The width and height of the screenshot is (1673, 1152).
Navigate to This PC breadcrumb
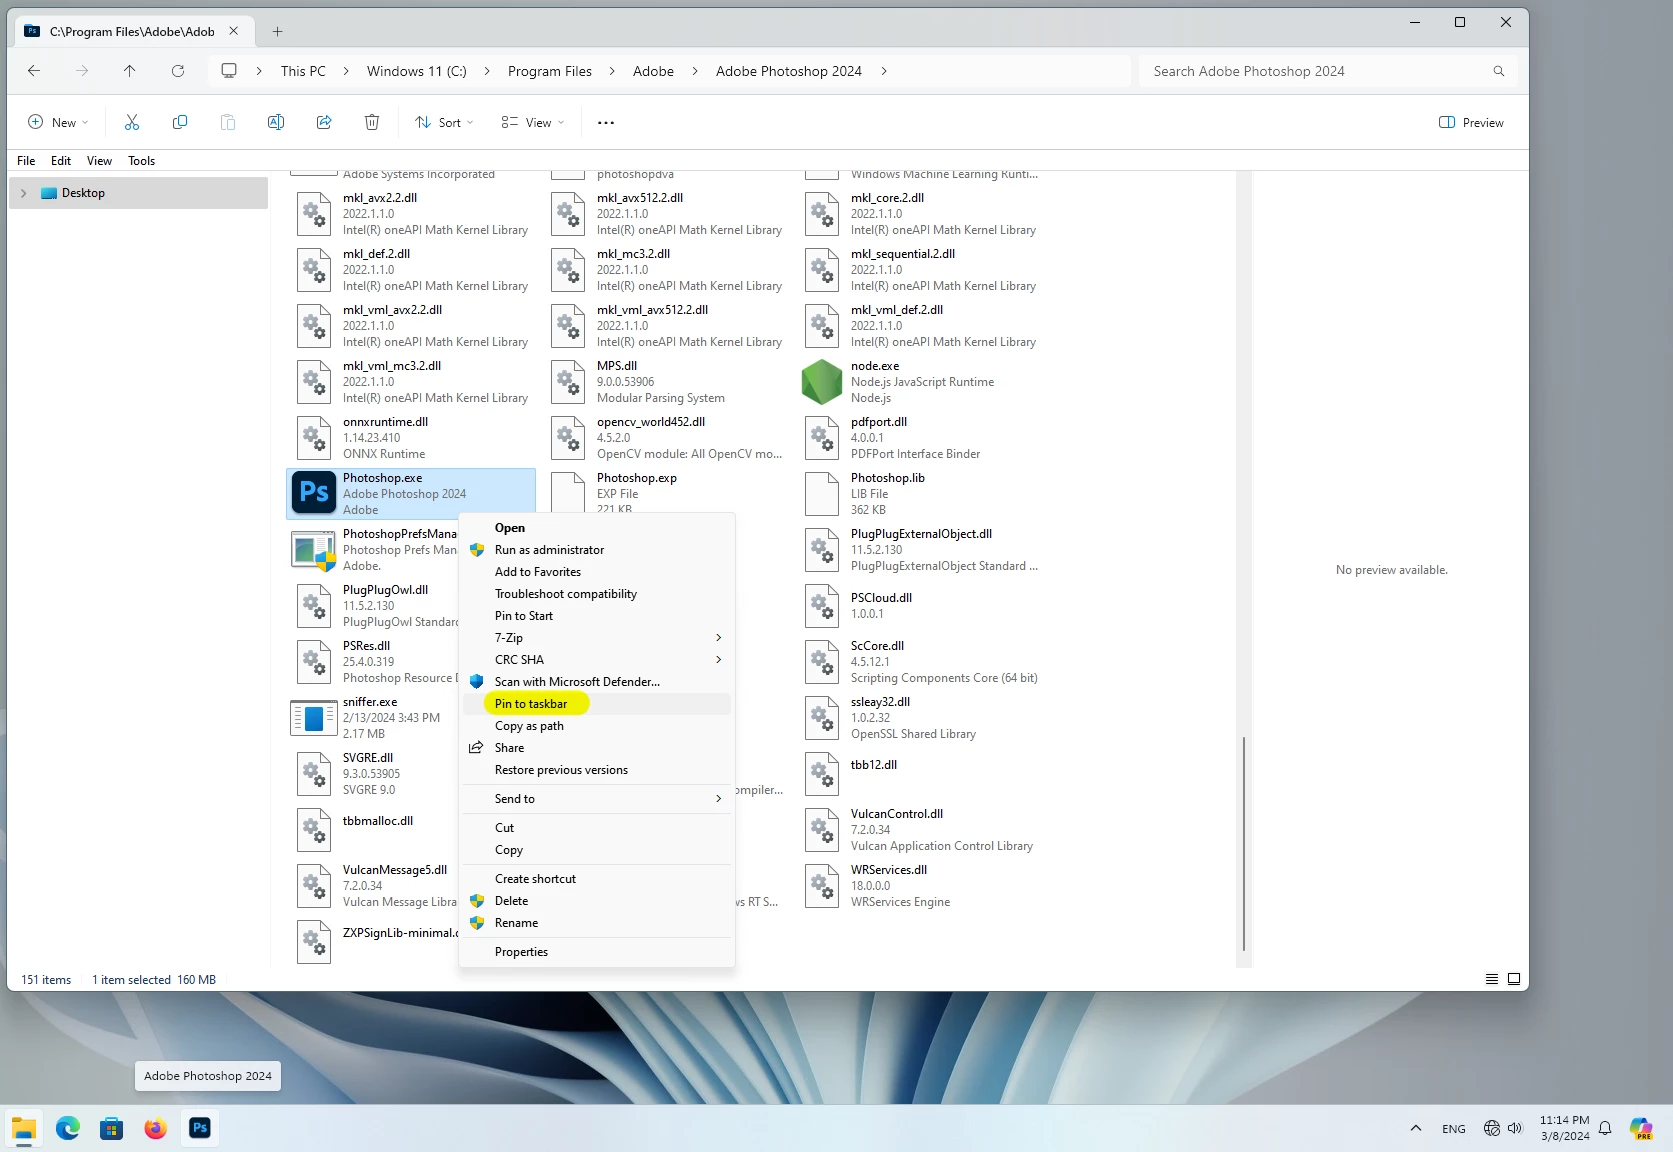303,71
